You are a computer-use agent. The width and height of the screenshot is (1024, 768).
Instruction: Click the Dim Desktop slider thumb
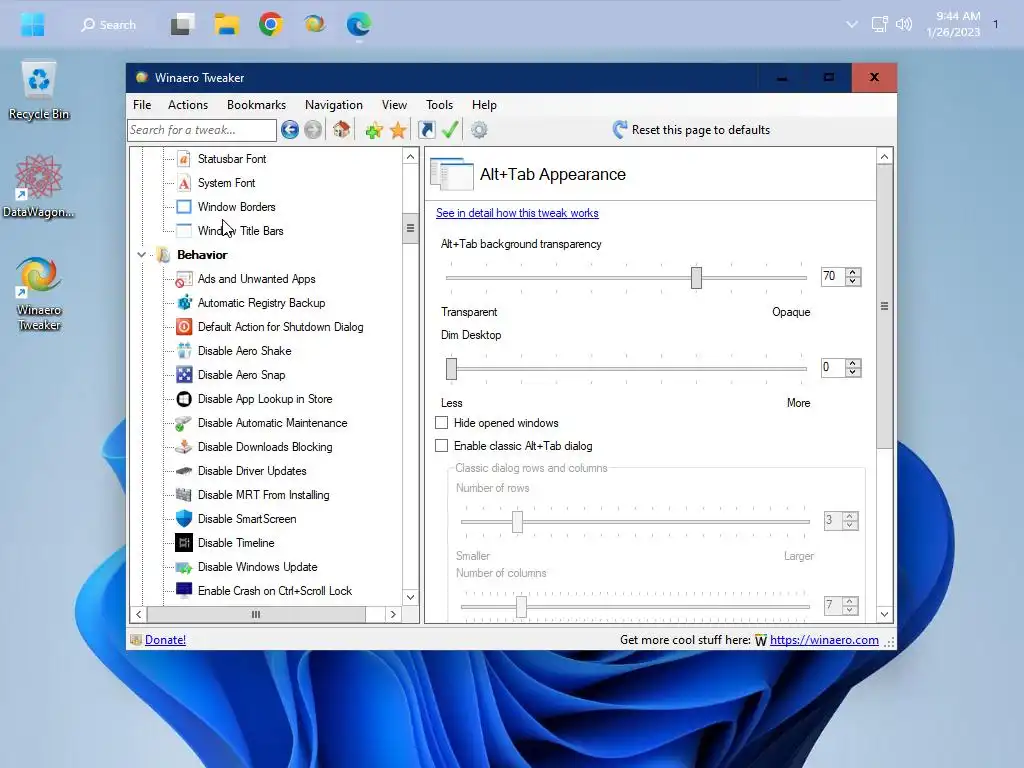pyautogui.click(x=451, y=368)
